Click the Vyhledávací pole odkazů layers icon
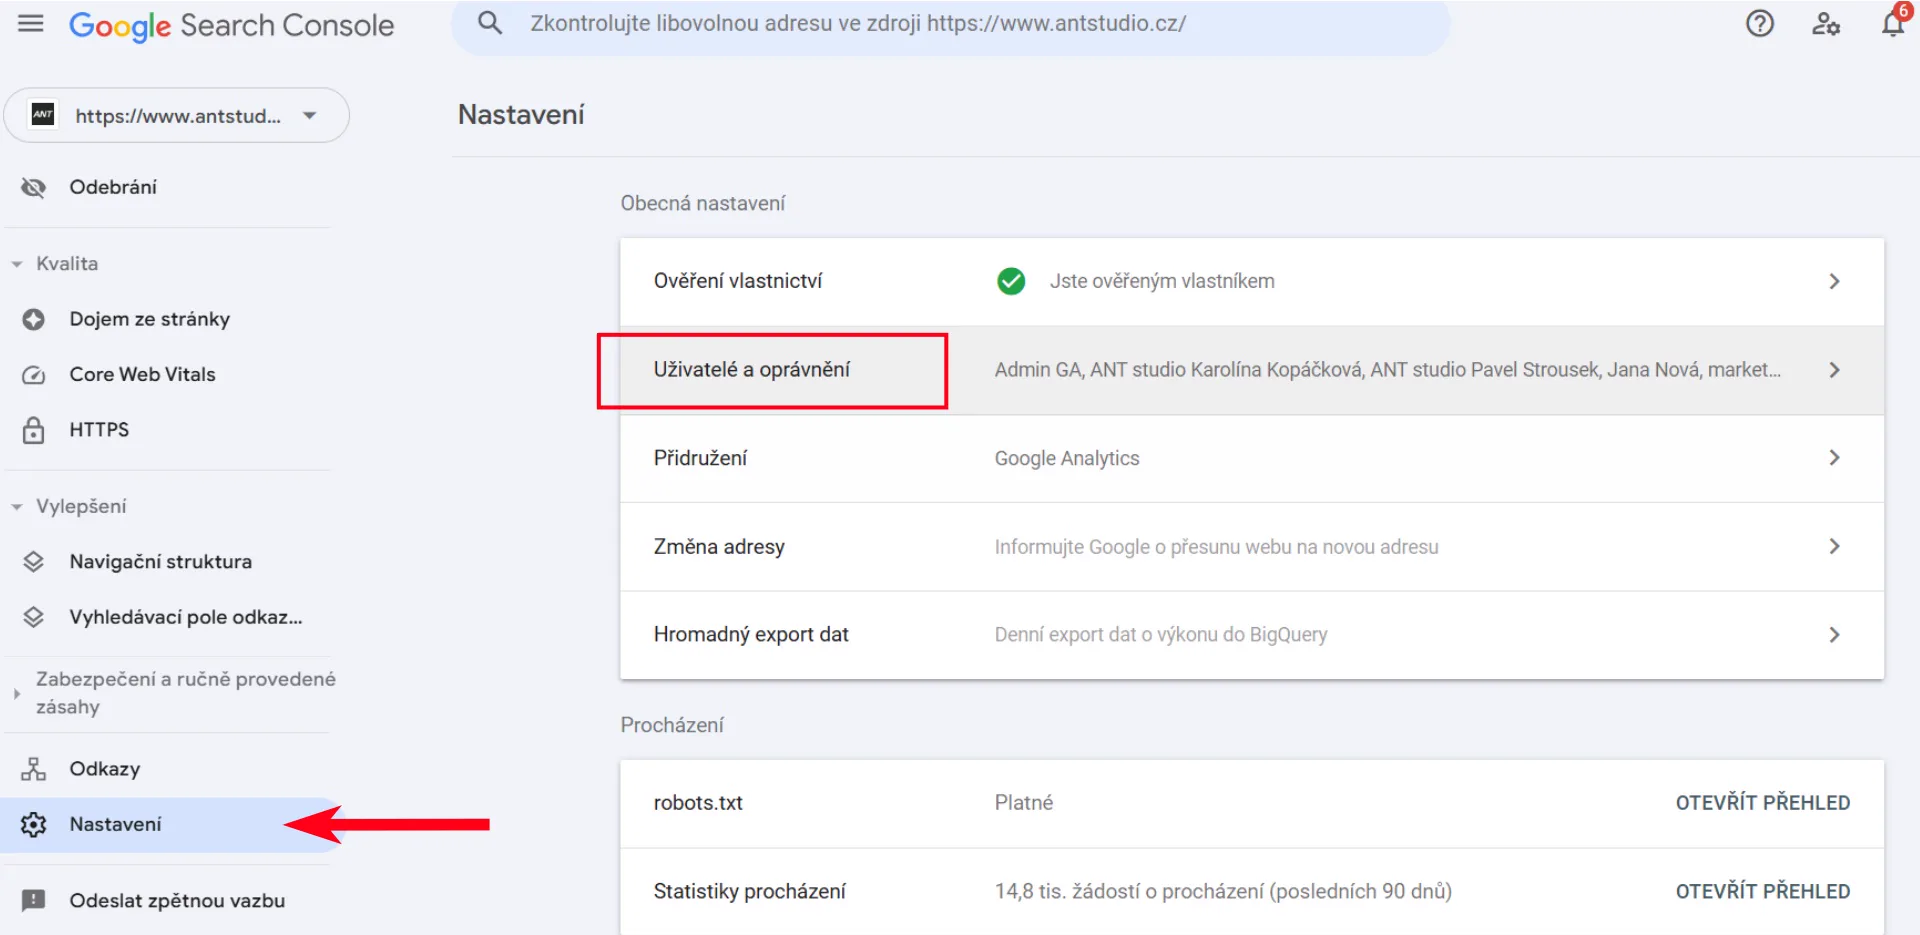The width and height of the screenshot is (1920, 935). [34, 617]
